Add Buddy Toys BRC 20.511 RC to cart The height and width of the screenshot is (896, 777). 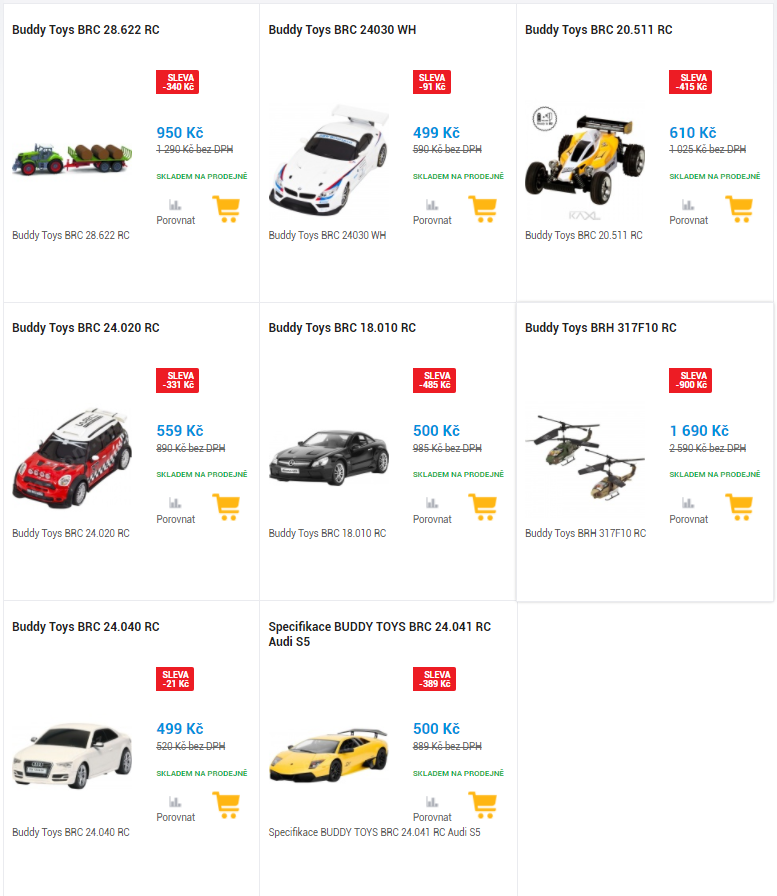click(739, 209)
